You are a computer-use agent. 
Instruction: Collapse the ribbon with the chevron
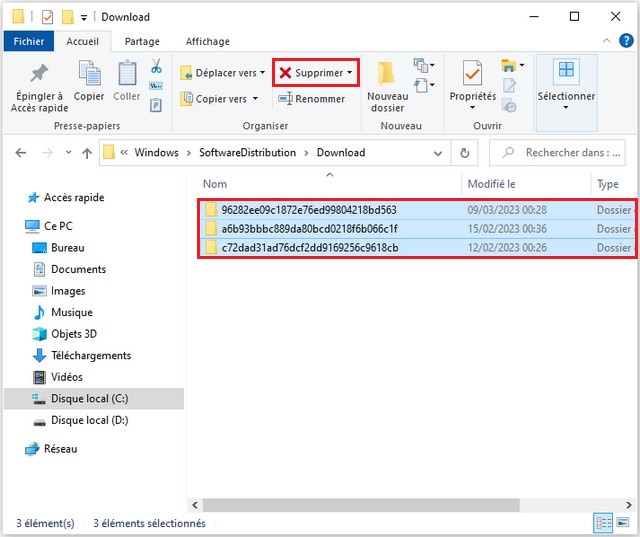607,40
